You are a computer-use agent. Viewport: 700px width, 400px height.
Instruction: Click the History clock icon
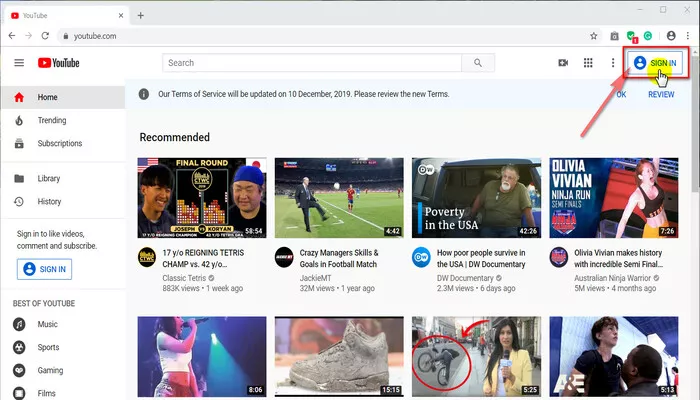pyautogui.click(x=19, y=202)
